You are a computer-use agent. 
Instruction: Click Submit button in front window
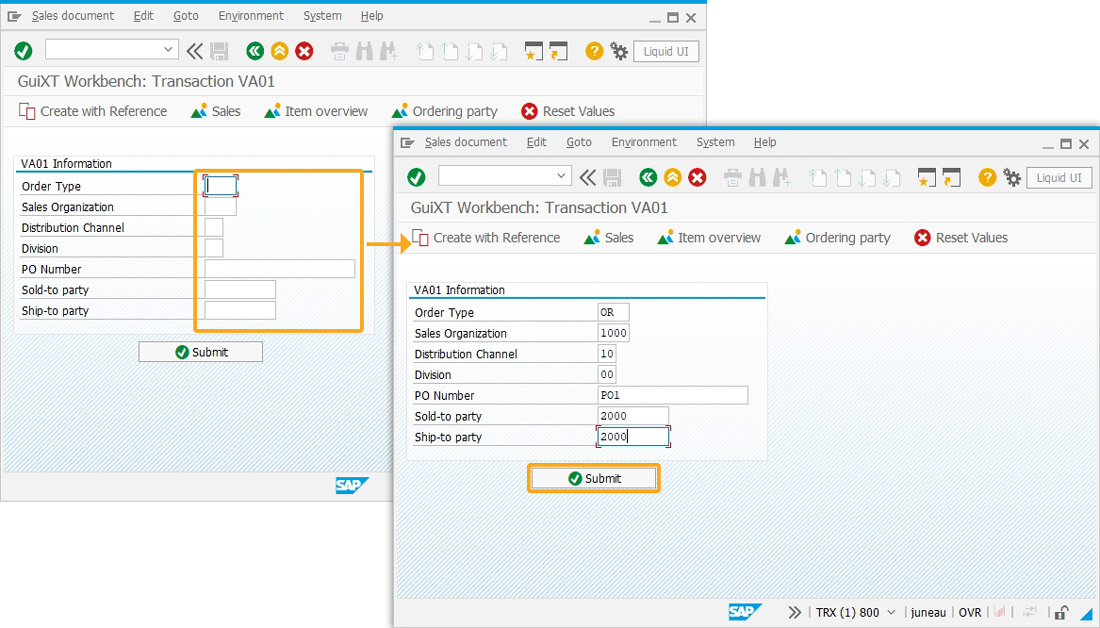click(x=593, y=479)
